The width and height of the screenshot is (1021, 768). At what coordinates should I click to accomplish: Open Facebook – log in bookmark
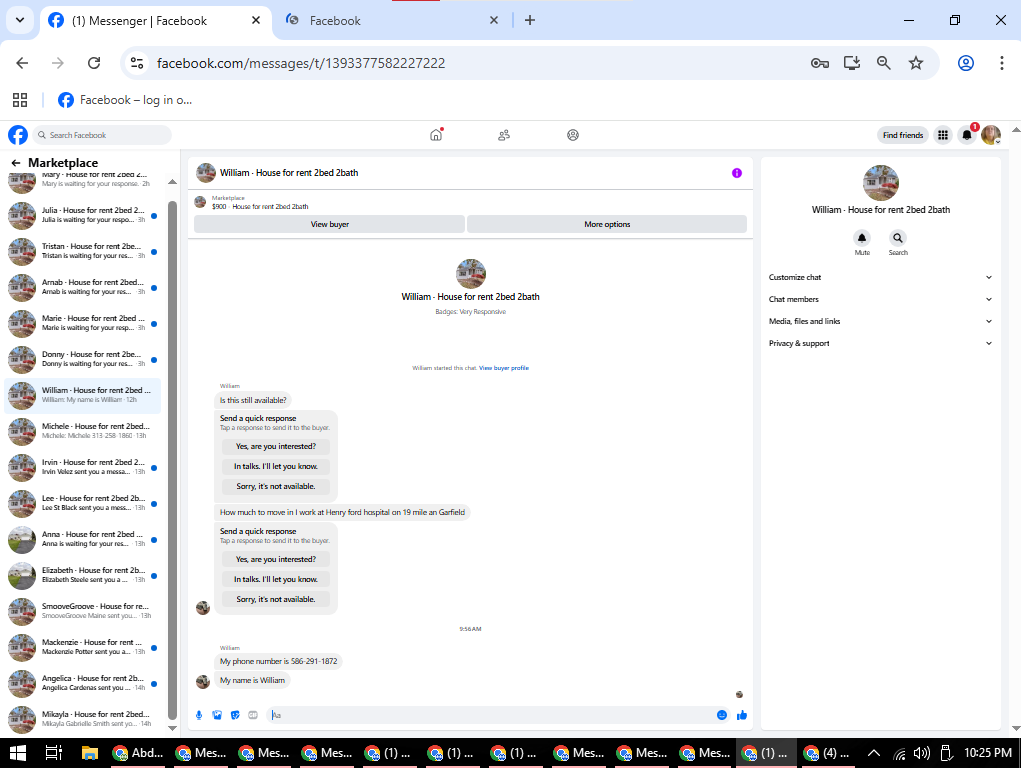pos(125,100)
